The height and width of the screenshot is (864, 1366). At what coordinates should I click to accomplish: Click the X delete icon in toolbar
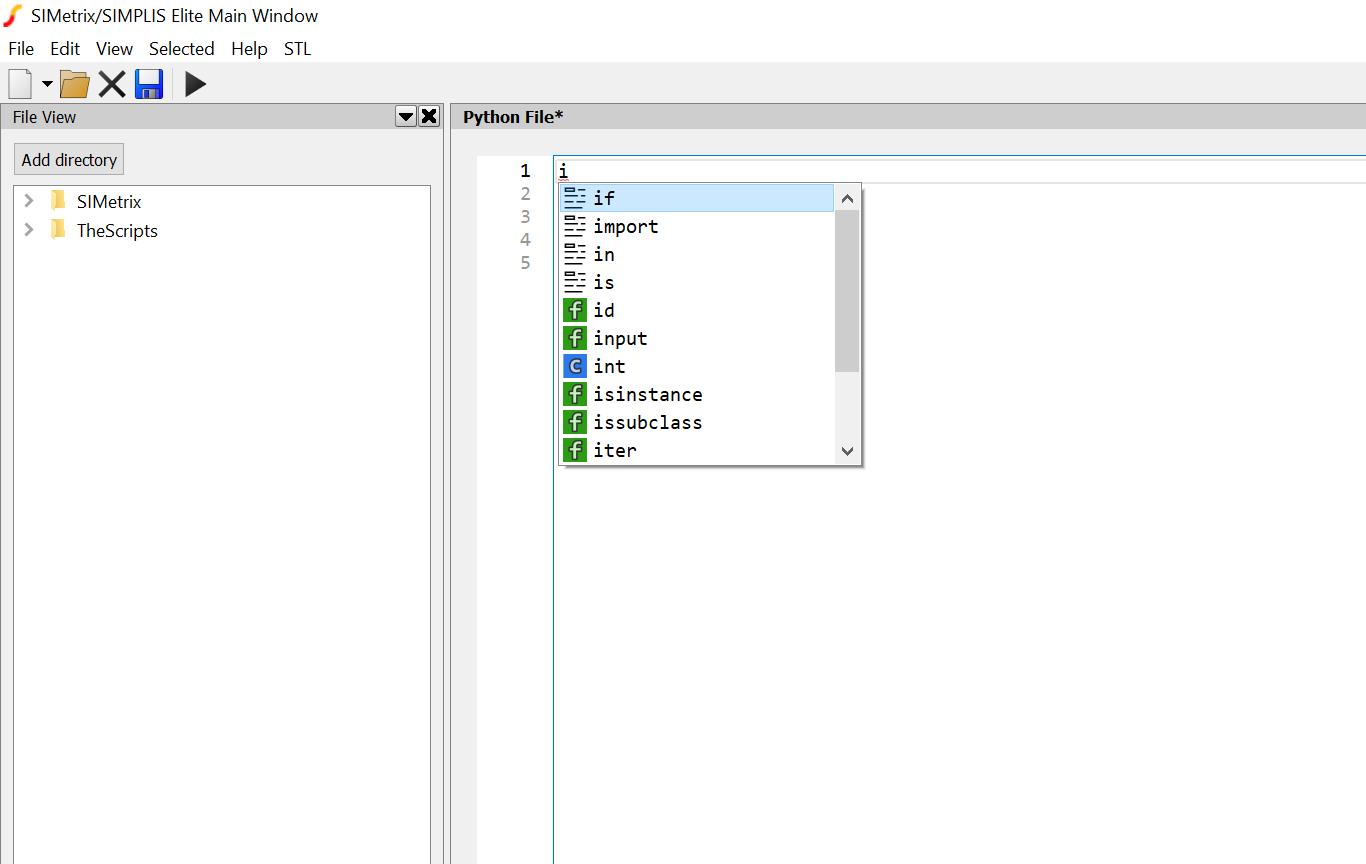click(112, 85)
